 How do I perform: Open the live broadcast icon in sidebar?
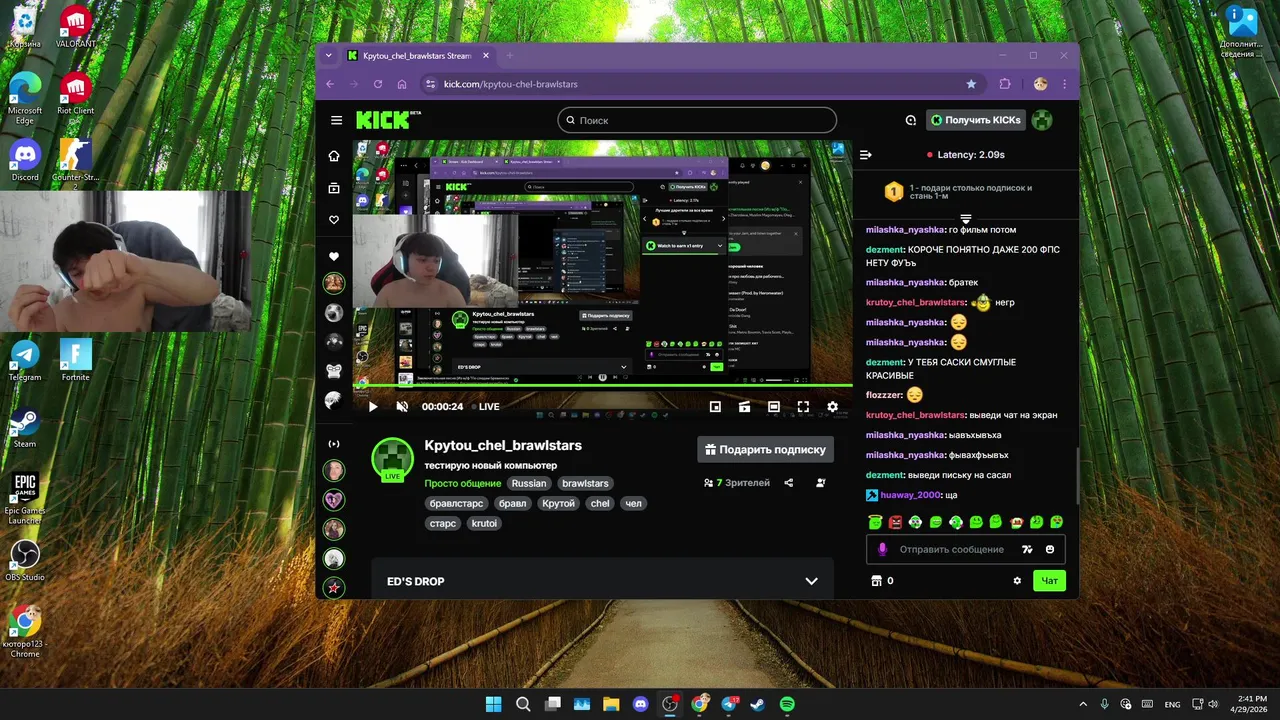[x=334, y=444]
